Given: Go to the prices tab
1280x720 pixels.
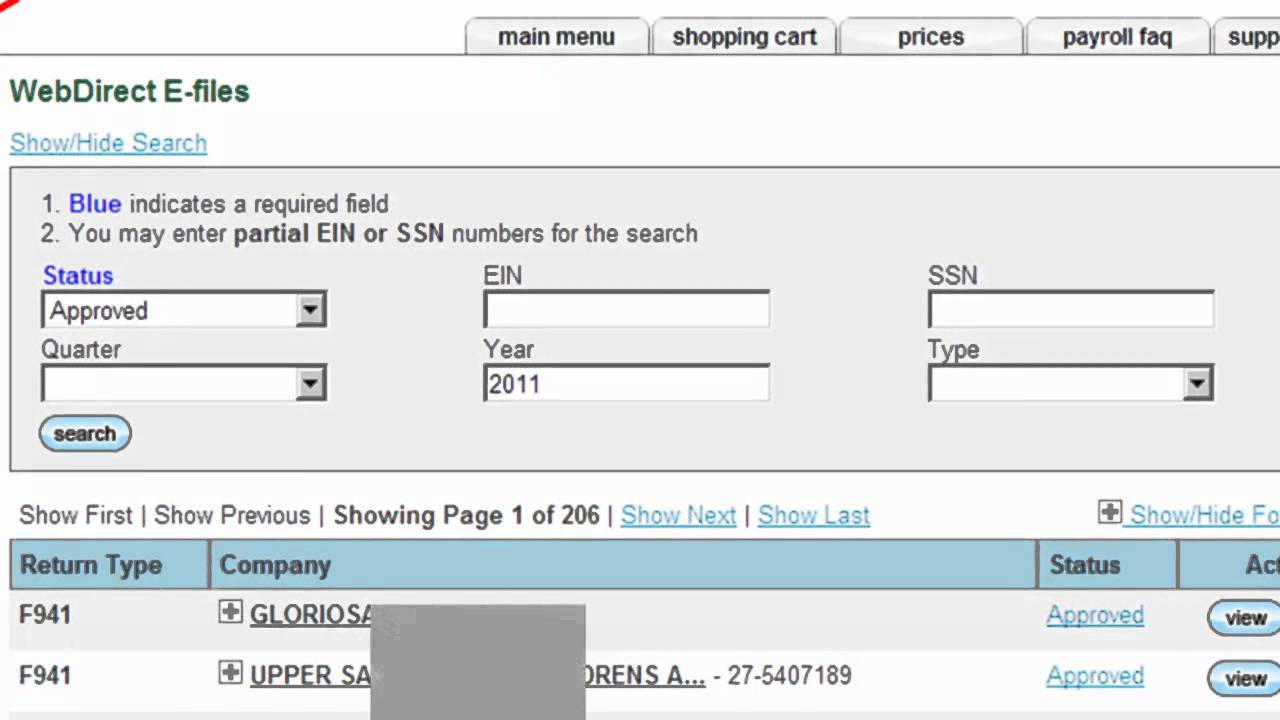Looking at the screenshot, I should (930, 37).
